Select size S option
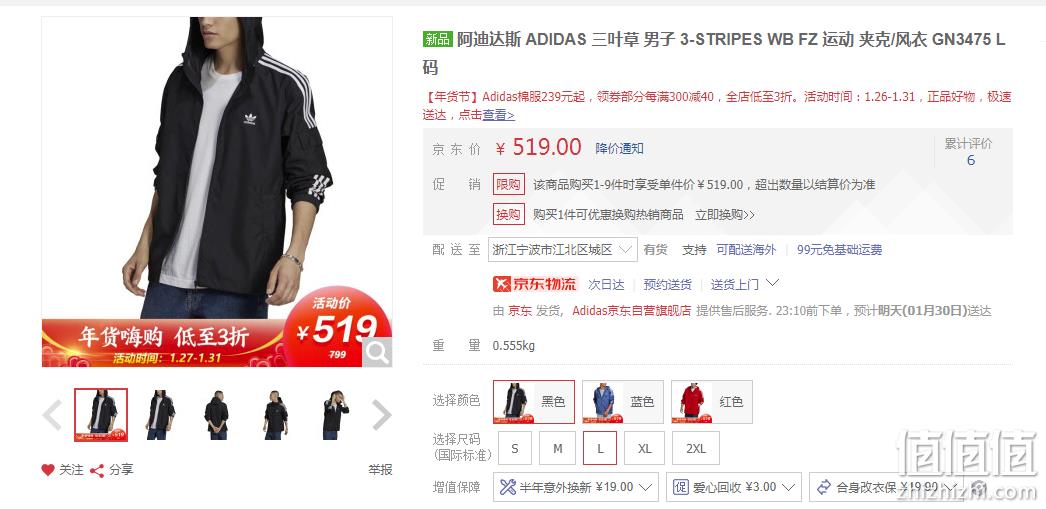Screen dimensions: 1046x509 point(515,448)
